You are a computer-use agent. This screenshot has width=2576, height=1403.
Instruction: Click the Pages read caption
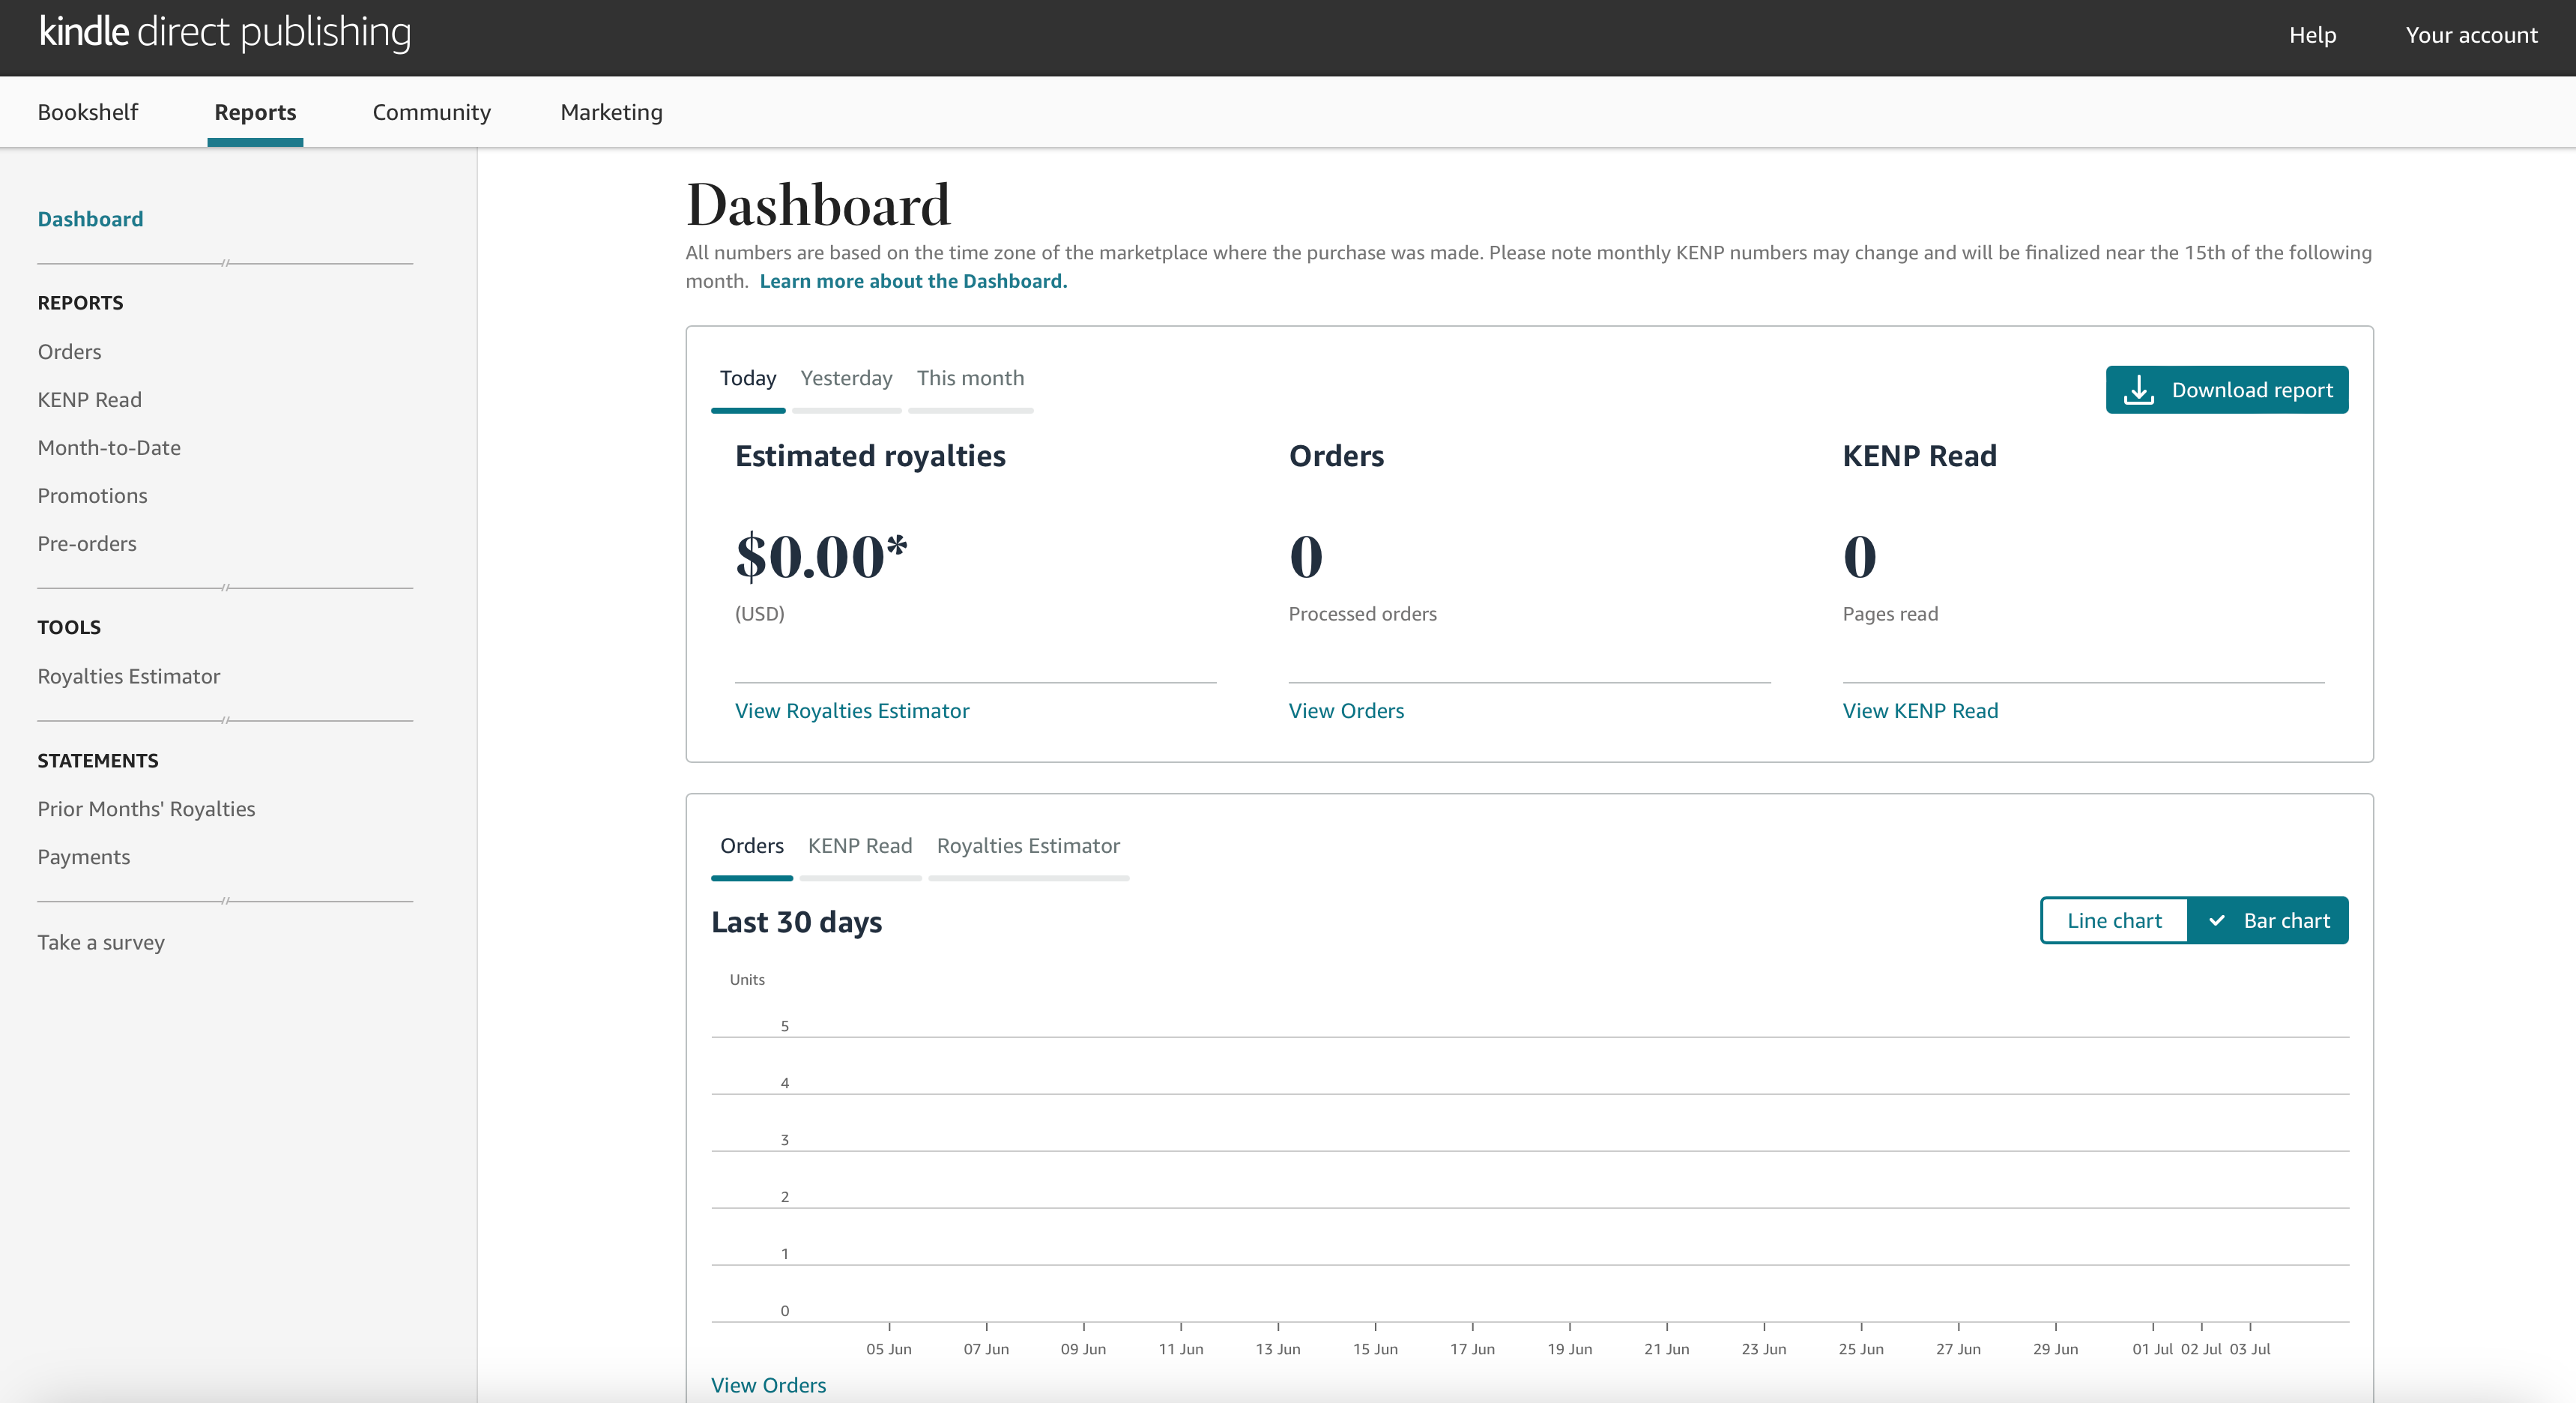[1890, 614]
